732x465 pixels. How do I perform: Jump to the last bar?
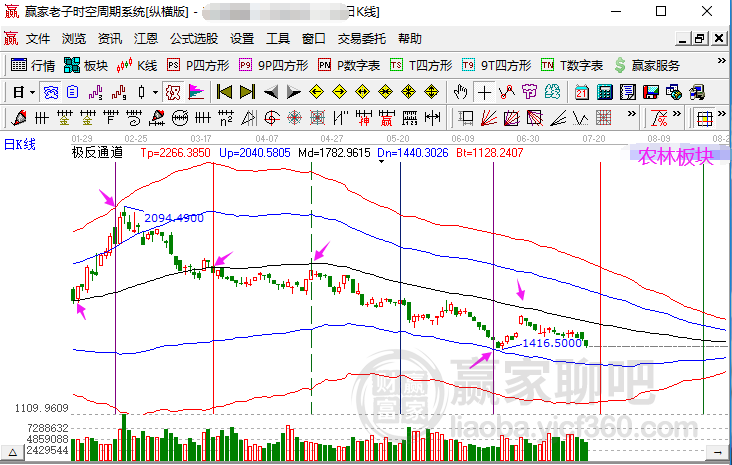[247, 92]
